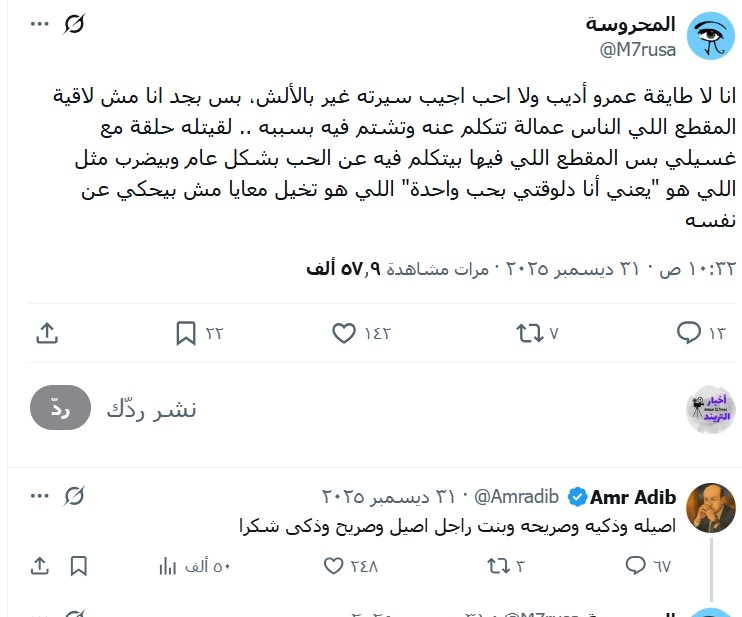Bookmark Amr Adib's reply
The height and width of the screenshot is (617, 742).
(79, 566)
